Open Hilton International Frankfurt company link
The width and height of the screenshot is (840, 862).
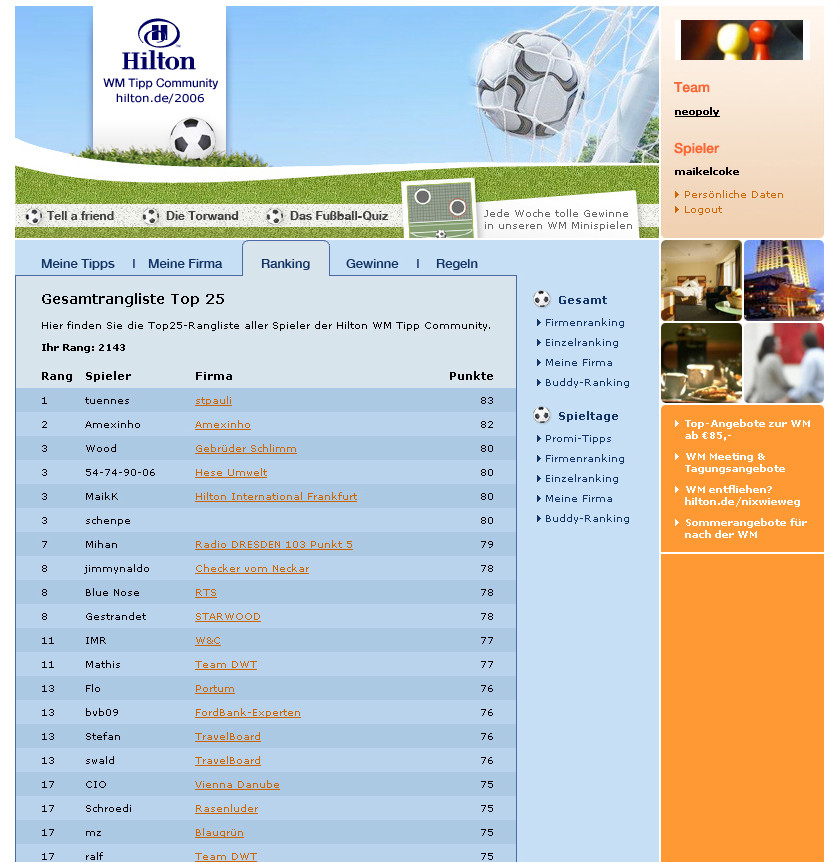coord(276,496)
